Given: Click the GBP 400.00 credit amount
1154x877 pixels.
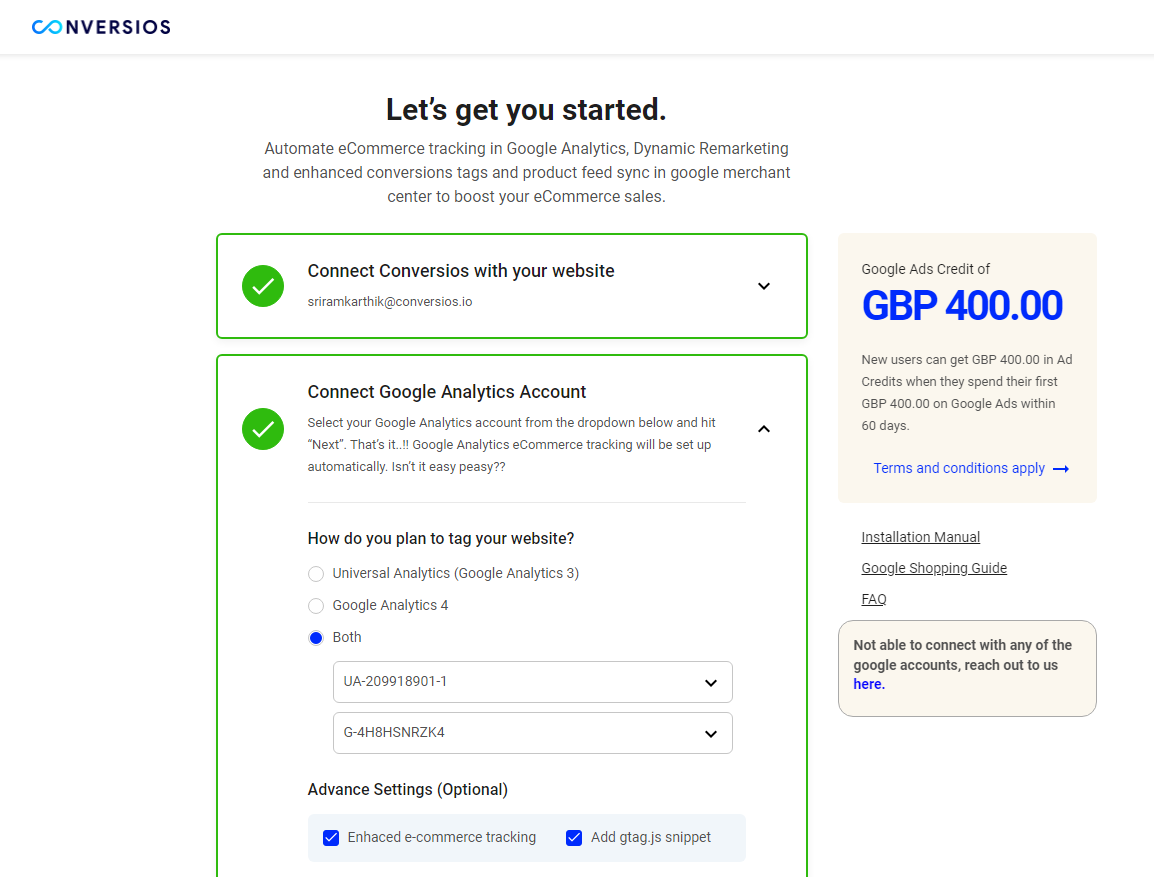Looking at the screenshot, I should tap(962, 306).
